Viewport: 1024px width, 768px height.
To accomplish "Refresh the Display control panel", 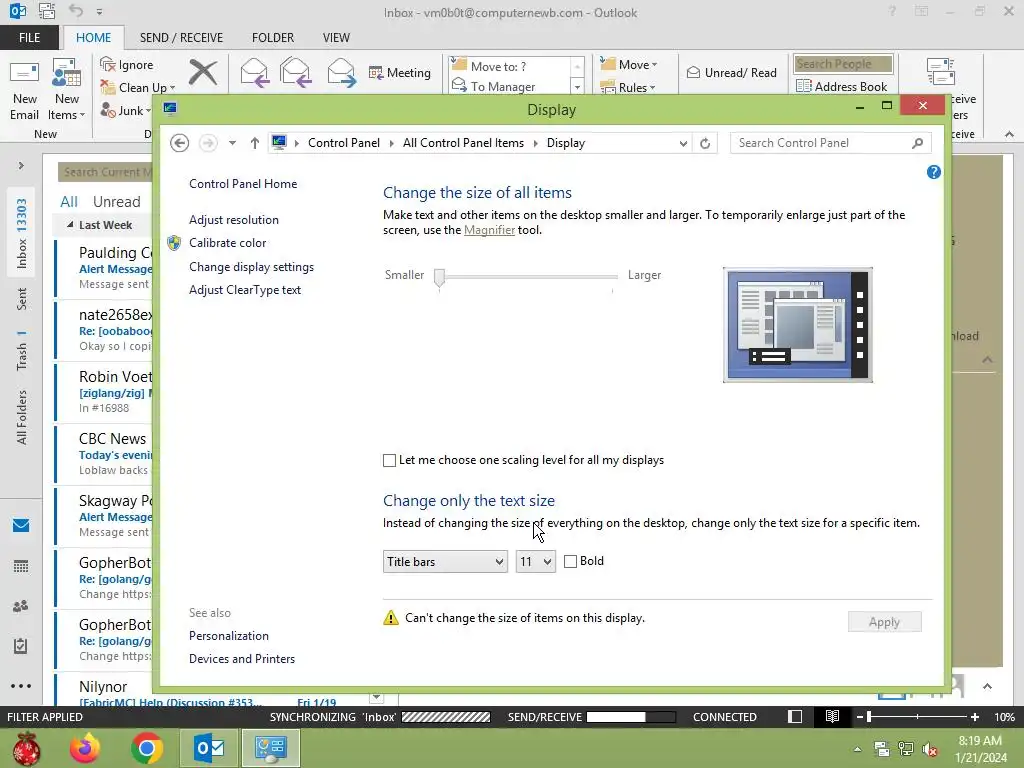I will pyautogui.click(x=705, y=143).
